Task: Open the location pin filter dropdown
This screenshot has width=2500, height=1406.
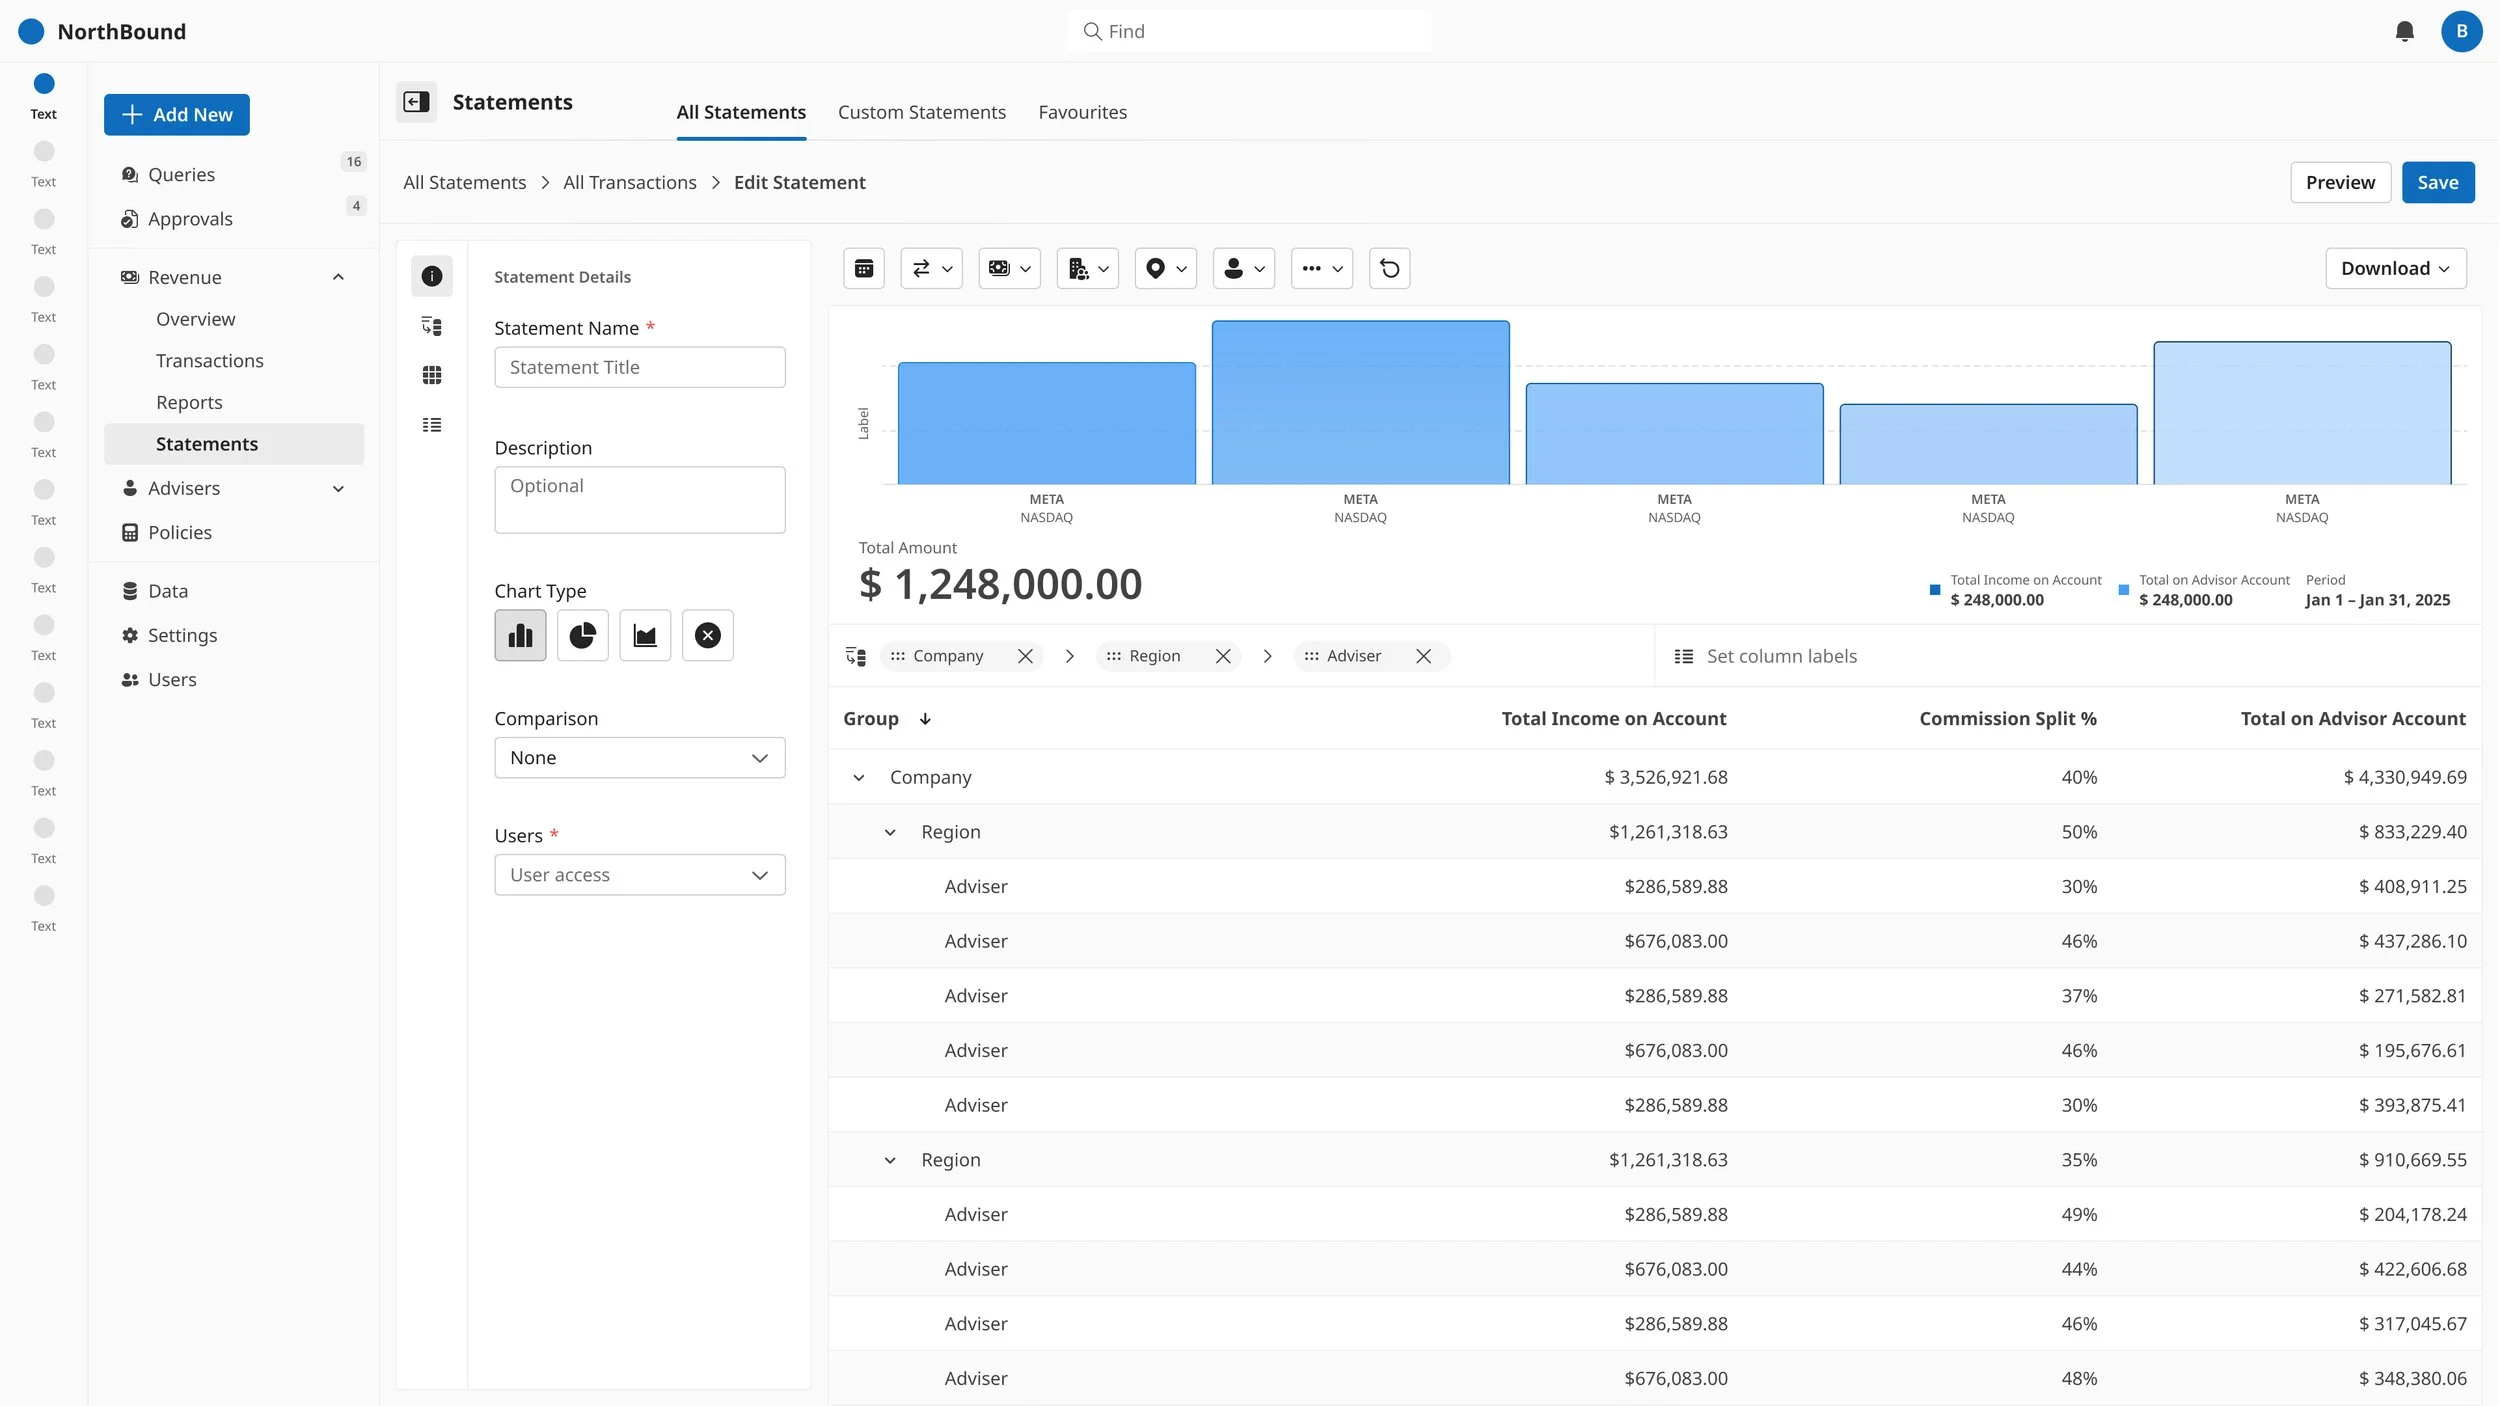Action: (1165, 268)
